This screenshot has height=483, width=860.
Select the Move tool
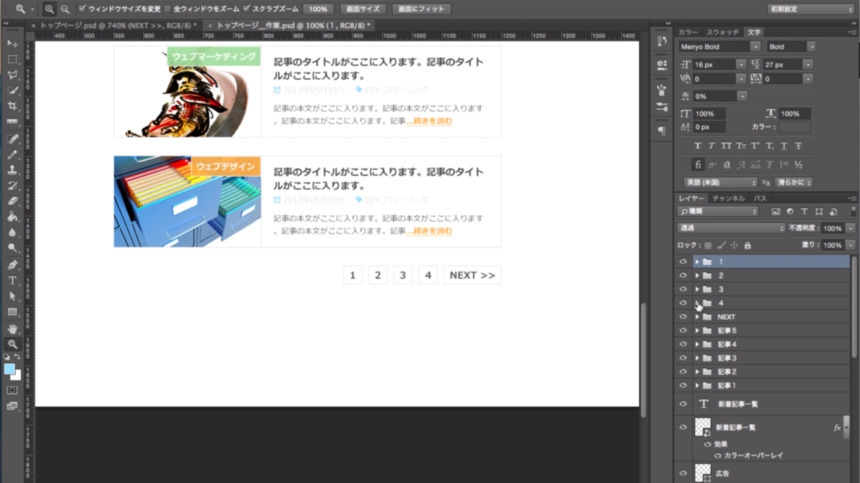(12, 43)
